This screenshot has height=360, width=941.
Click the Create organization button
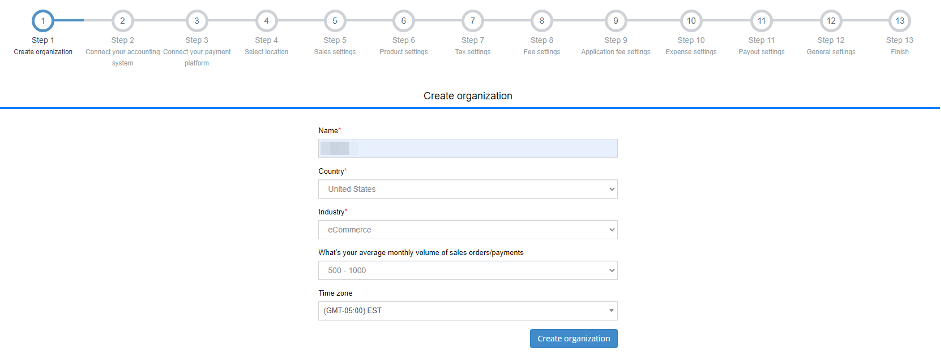(x=574, y=338)
